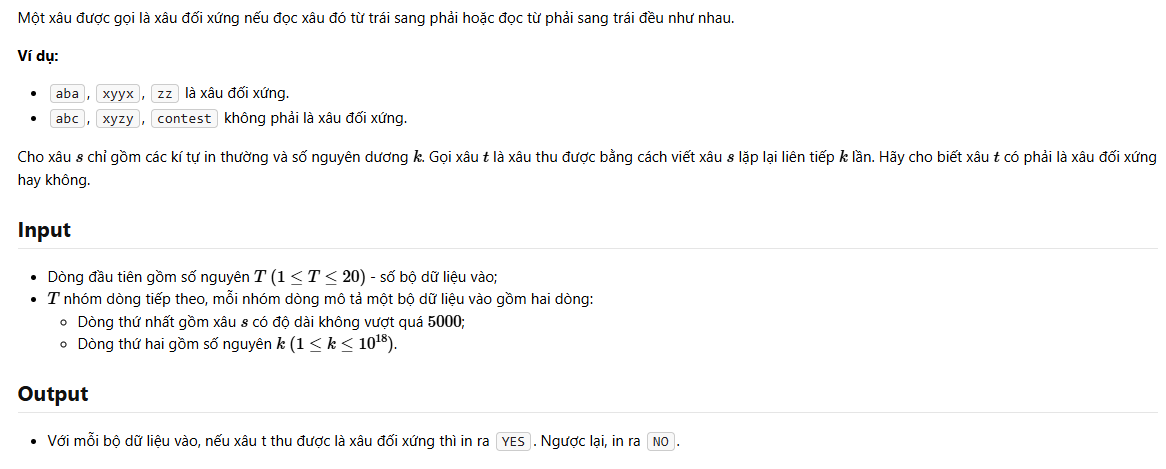Click the 'xyyx' inline code example
1166x469 pixels.
coord(117,94)
